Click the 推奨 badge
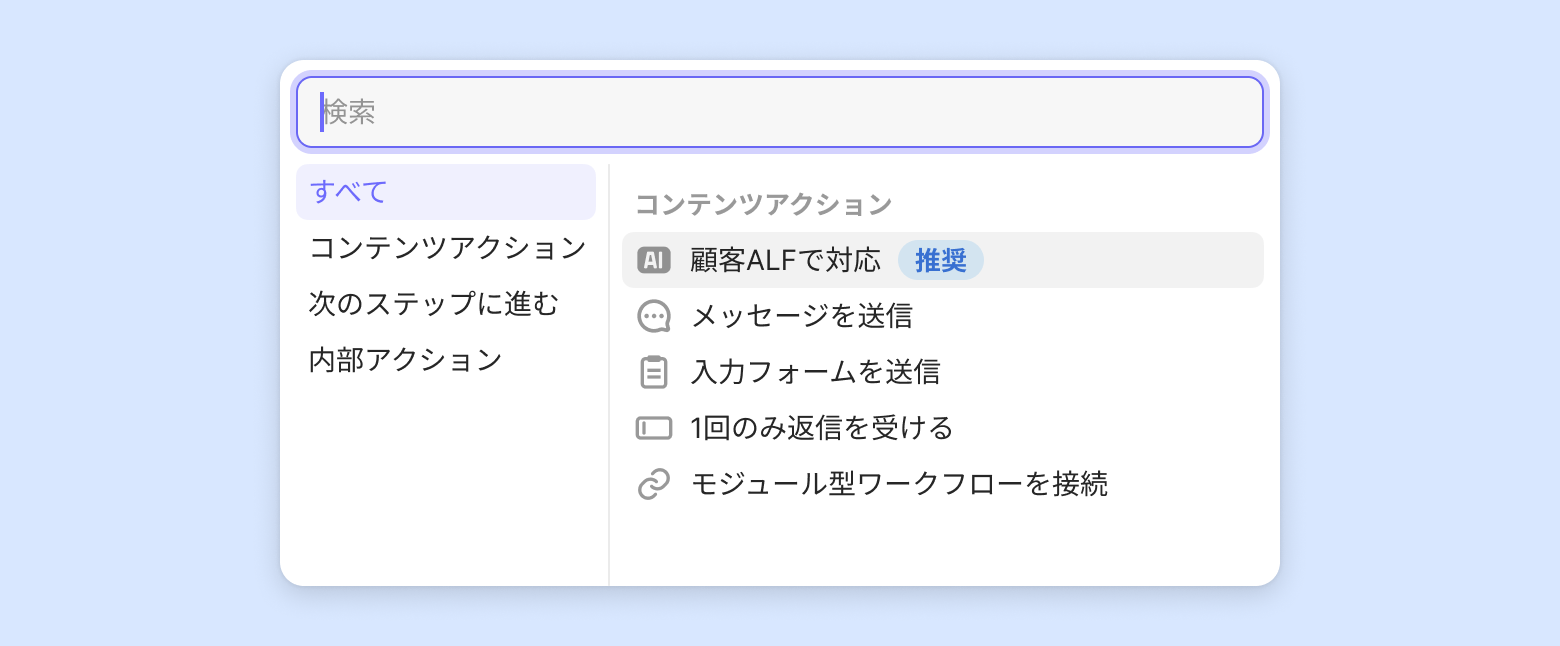1560x646 pixels. point(941,260)
